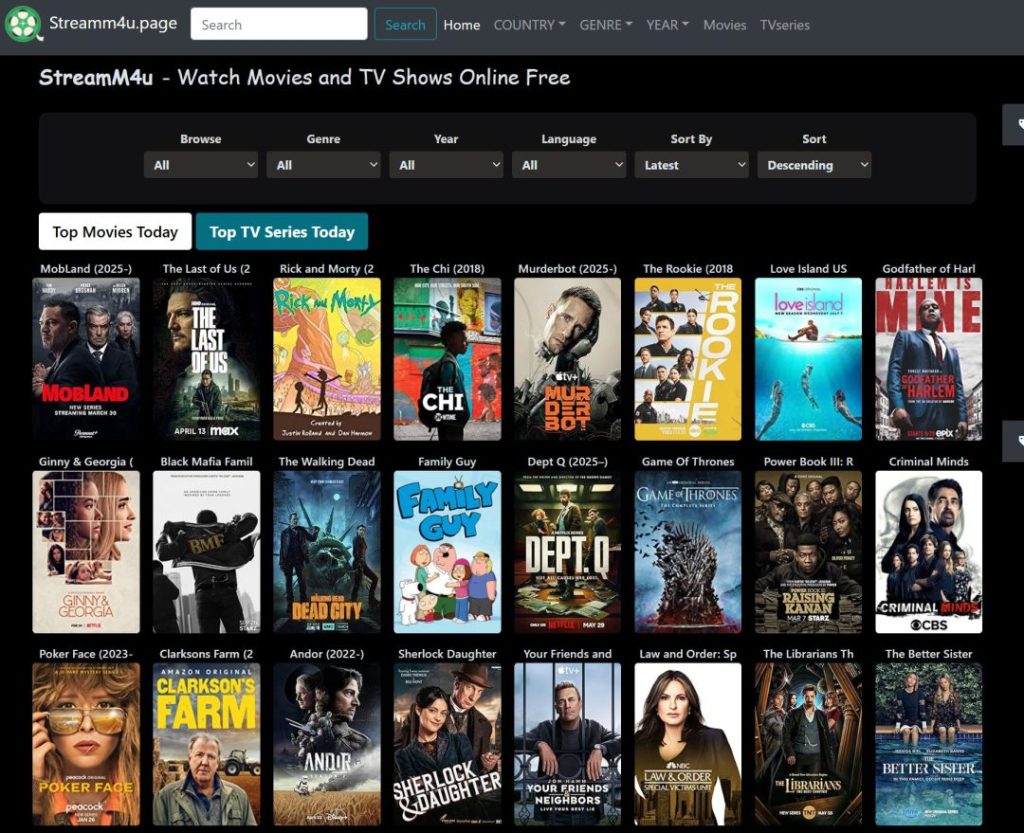Click the 'Sherlock Daughter' title link
The width and height of the screenshot is (1024, 833).
coord(447,653)
